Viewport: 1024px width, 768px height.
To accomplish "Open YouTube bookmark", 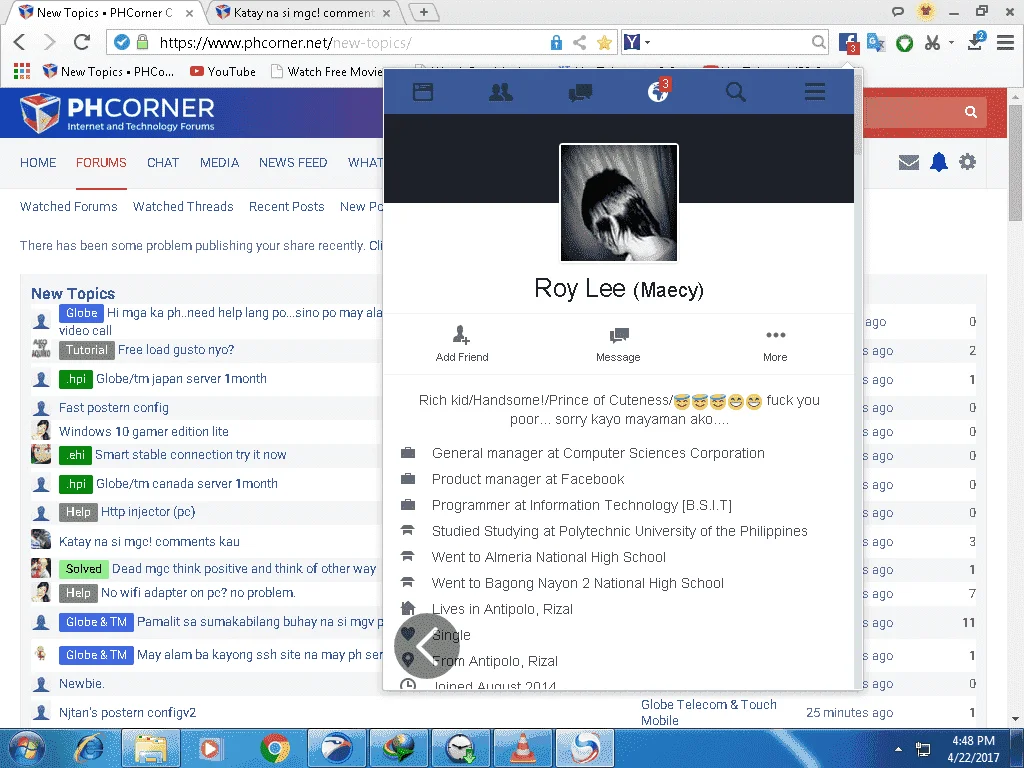I will (x=223, y=71).
